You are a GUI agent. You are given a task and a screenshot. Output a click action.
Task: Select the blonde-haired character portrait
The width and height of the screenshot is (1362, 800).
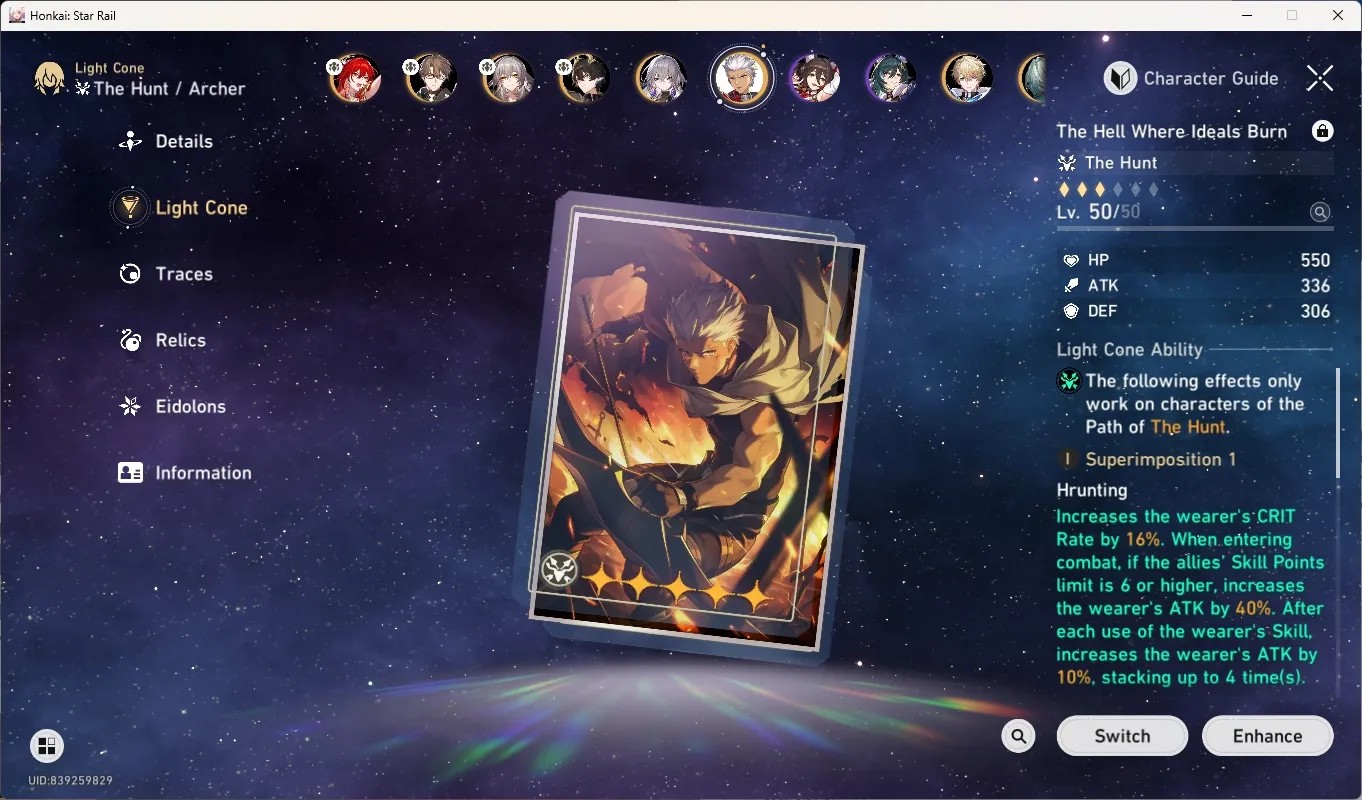click(967, 78)
